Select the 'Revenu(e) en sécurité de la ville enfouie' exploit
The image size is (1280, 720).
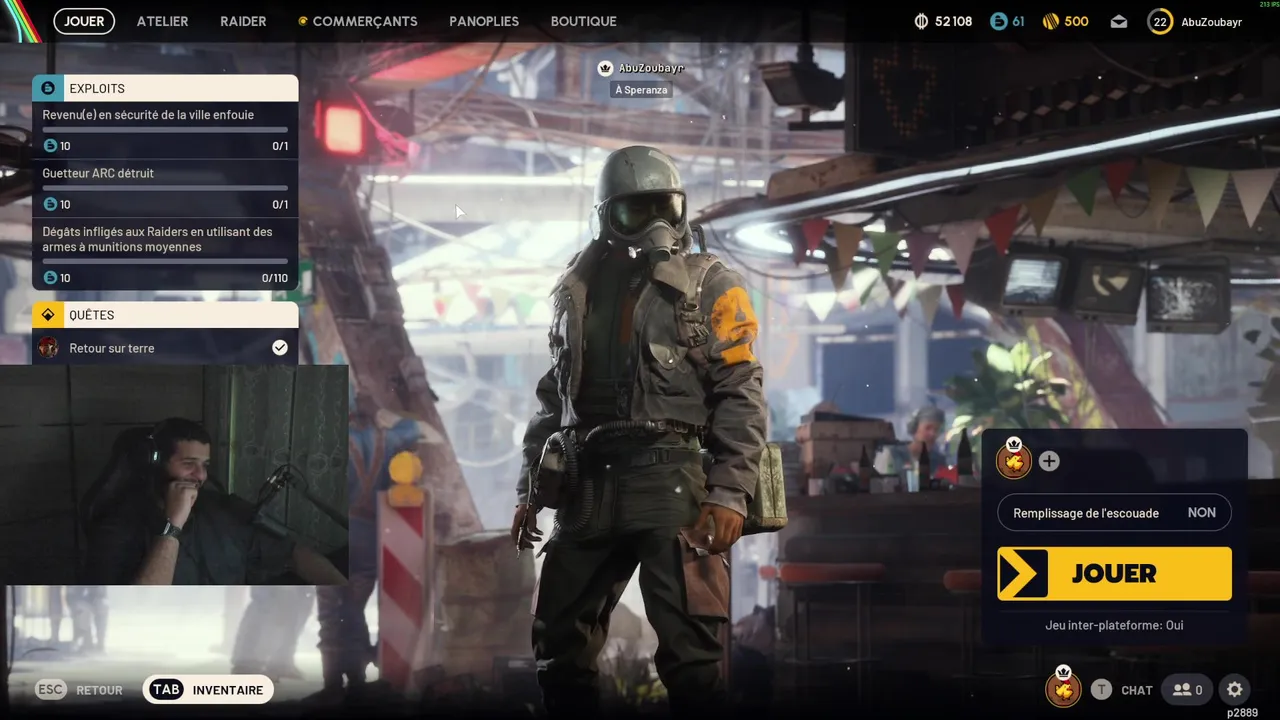coord(165,130)
